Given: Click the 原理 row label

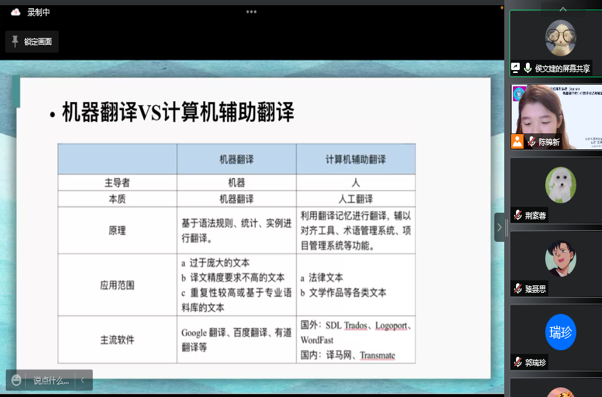Looking at the screenshot, I should pos(117,230).
